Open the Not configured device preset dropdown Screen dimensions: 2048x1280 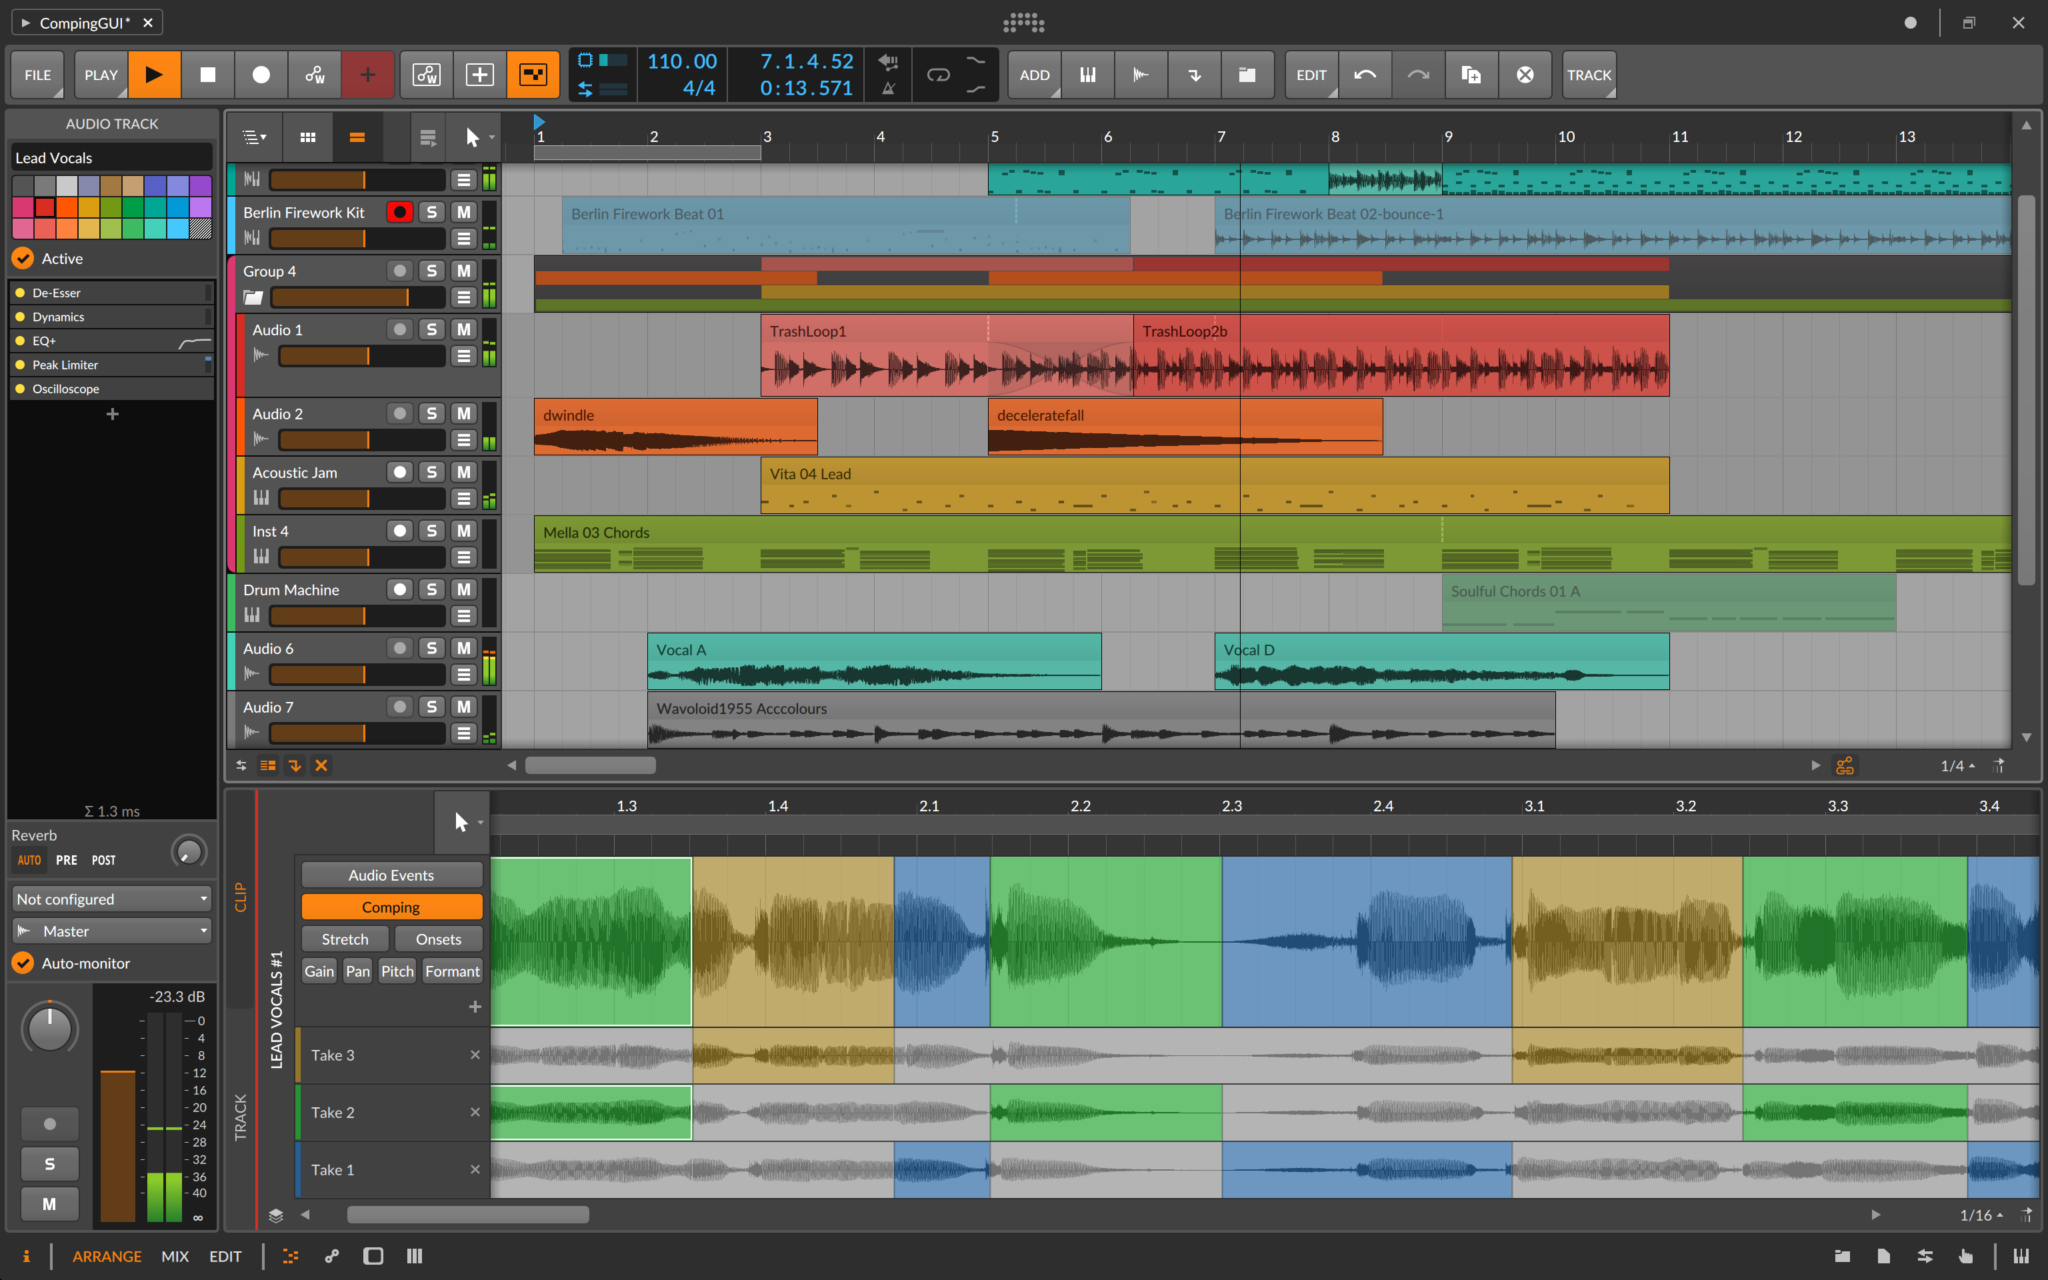pos(110,898)
